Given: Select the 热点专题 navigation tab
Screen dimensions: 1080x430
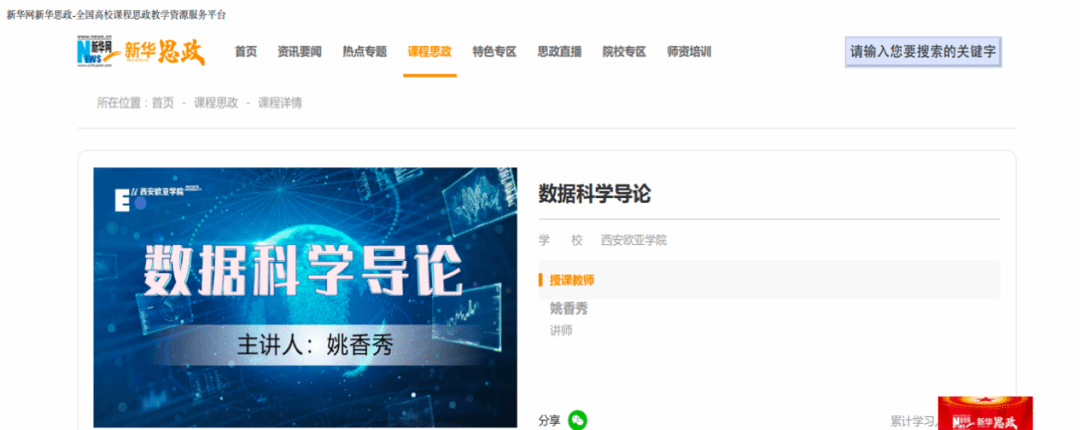Looking at the screenshot, I should point(364,52).
